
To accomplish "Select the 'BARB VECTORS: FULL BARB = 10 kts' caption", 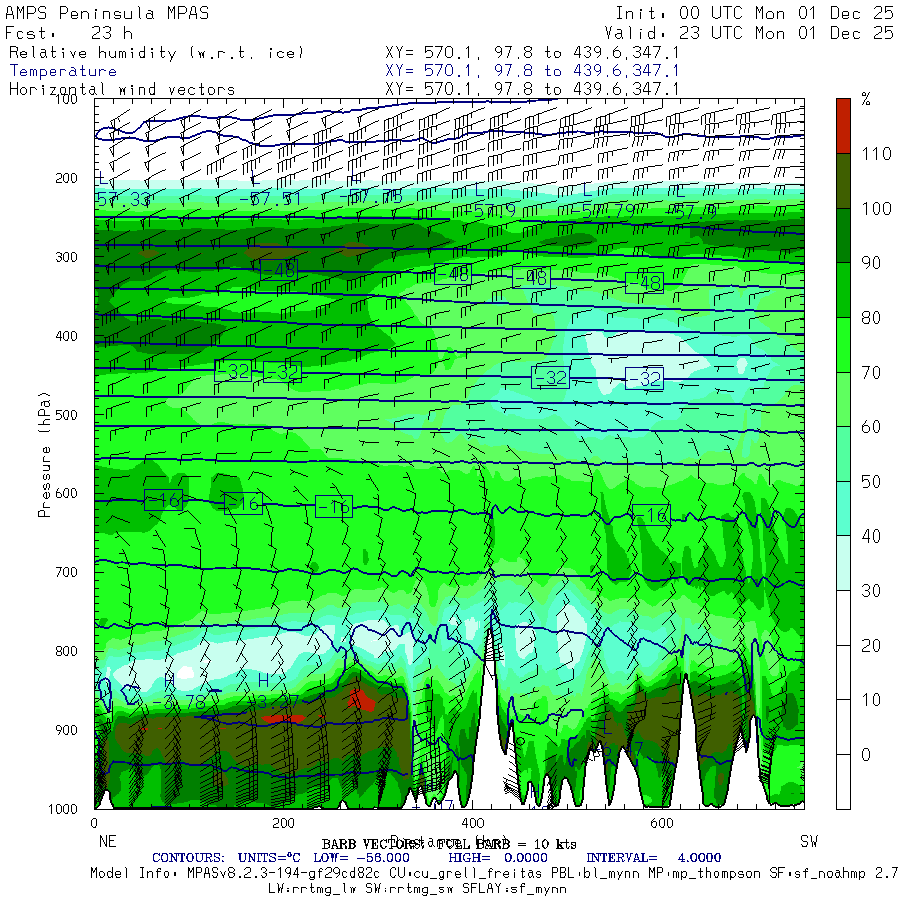I will coord(449,844).
